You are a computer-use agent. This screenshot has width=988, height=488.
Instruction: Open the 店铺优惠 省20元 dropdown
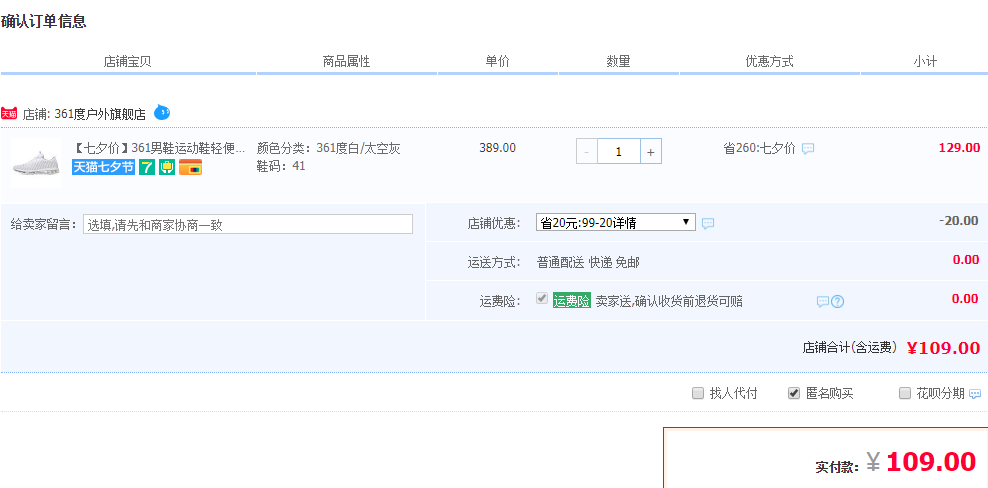pyautogui.click(x=616, y=223)
